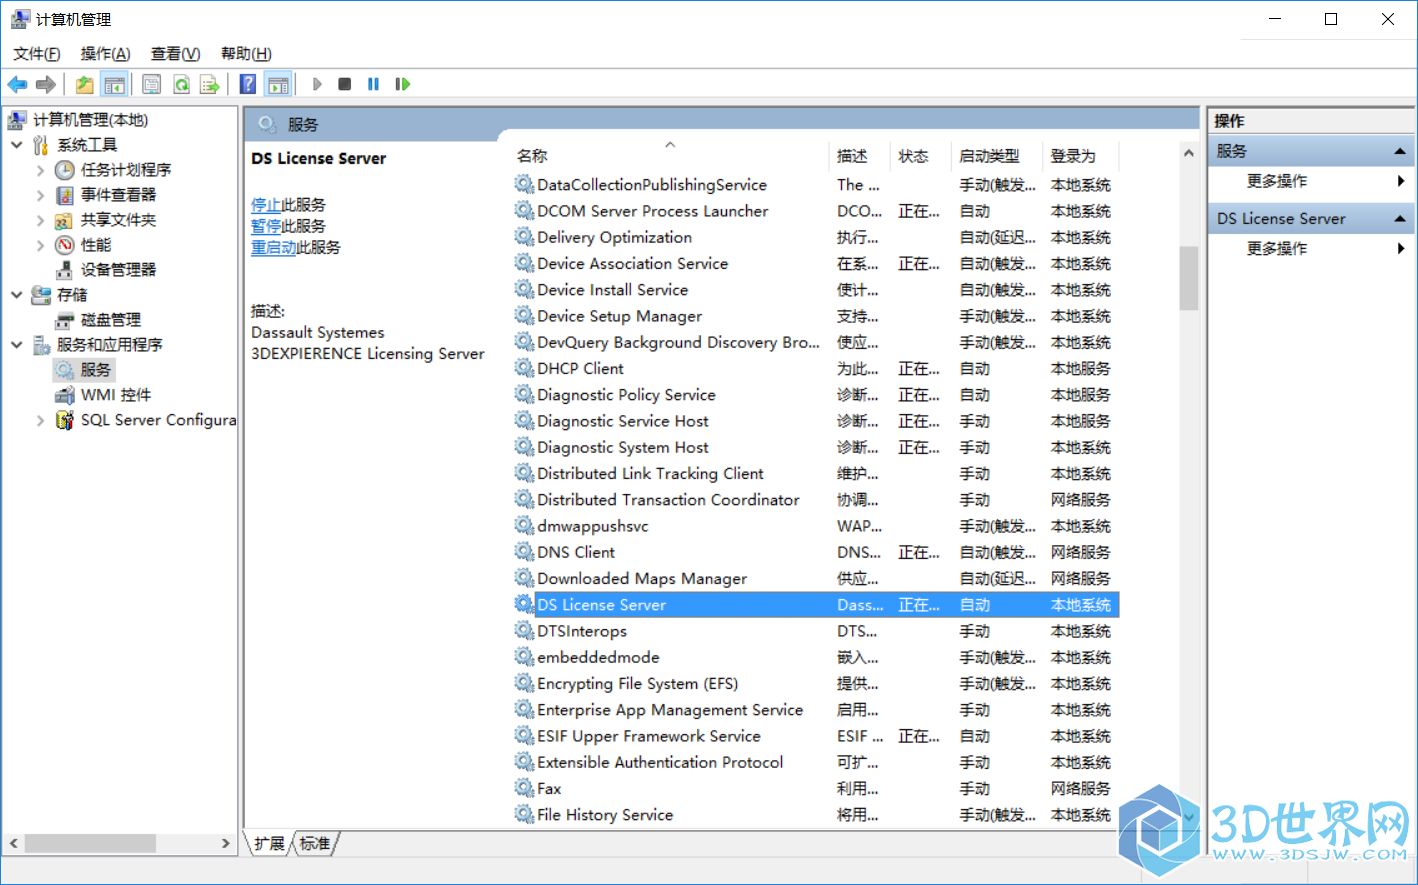Select the Distributed Transaction Coordinator row
The width and height of the screenshot is (1418, 885).
[x=815, y=500]
